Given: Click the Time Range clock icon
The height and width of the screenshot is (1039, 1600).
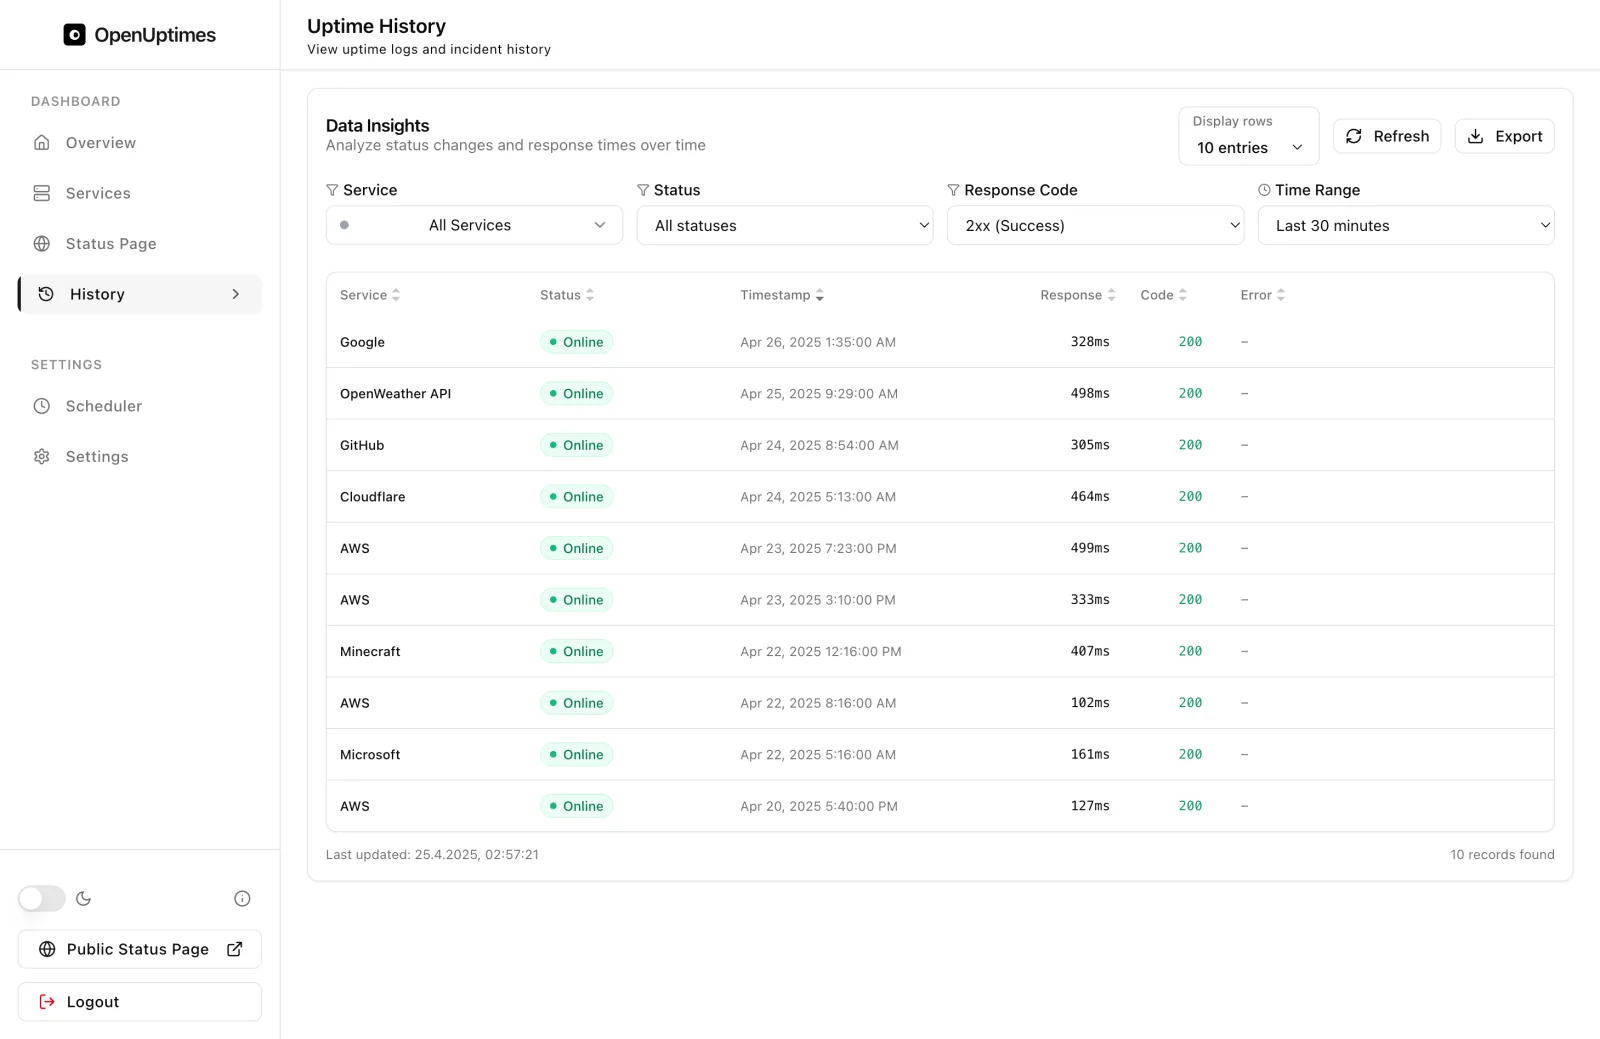Looking at the screenshot, I should [x=1265, y=190].
